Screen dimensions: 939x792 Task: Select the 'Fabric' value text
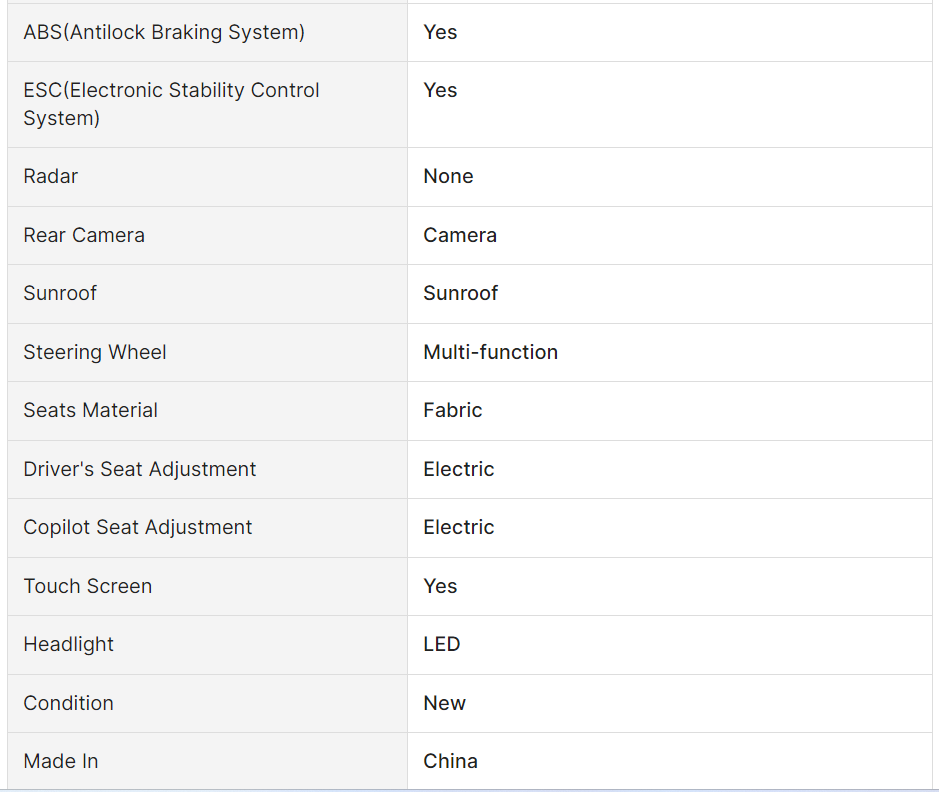(452, 410)
